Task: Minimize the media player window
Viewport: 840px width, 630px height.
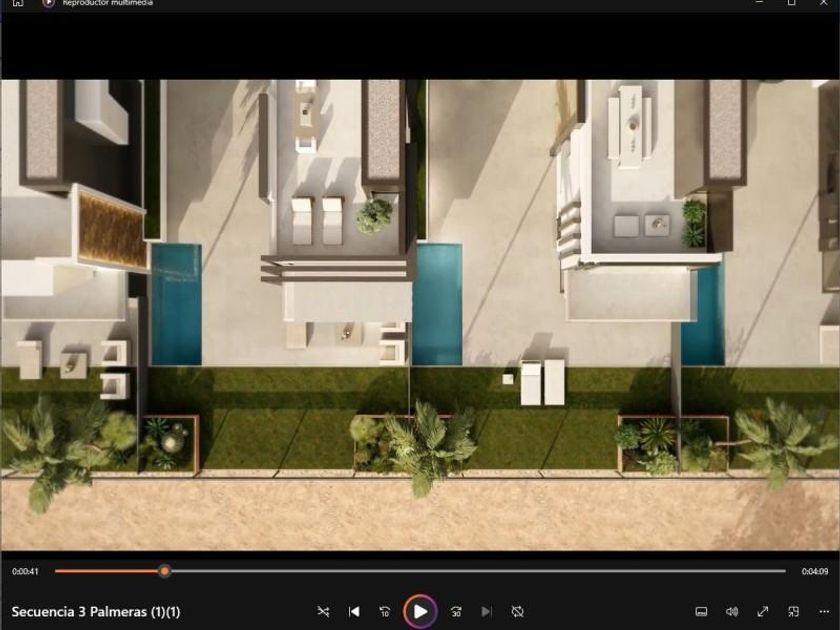Action: pyautogui.click(x=760, y=3)
